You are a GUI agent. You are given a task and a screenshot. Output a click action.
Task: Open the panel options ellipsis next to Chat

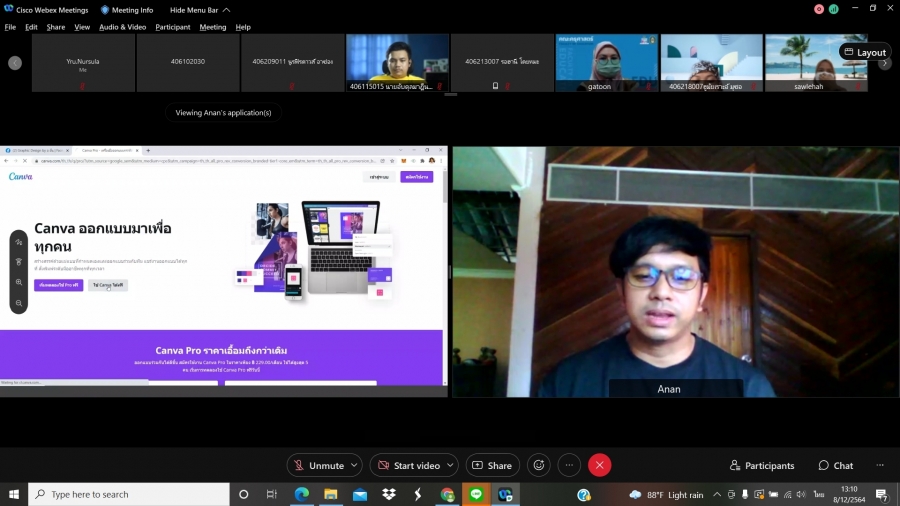tap(880, 465)
